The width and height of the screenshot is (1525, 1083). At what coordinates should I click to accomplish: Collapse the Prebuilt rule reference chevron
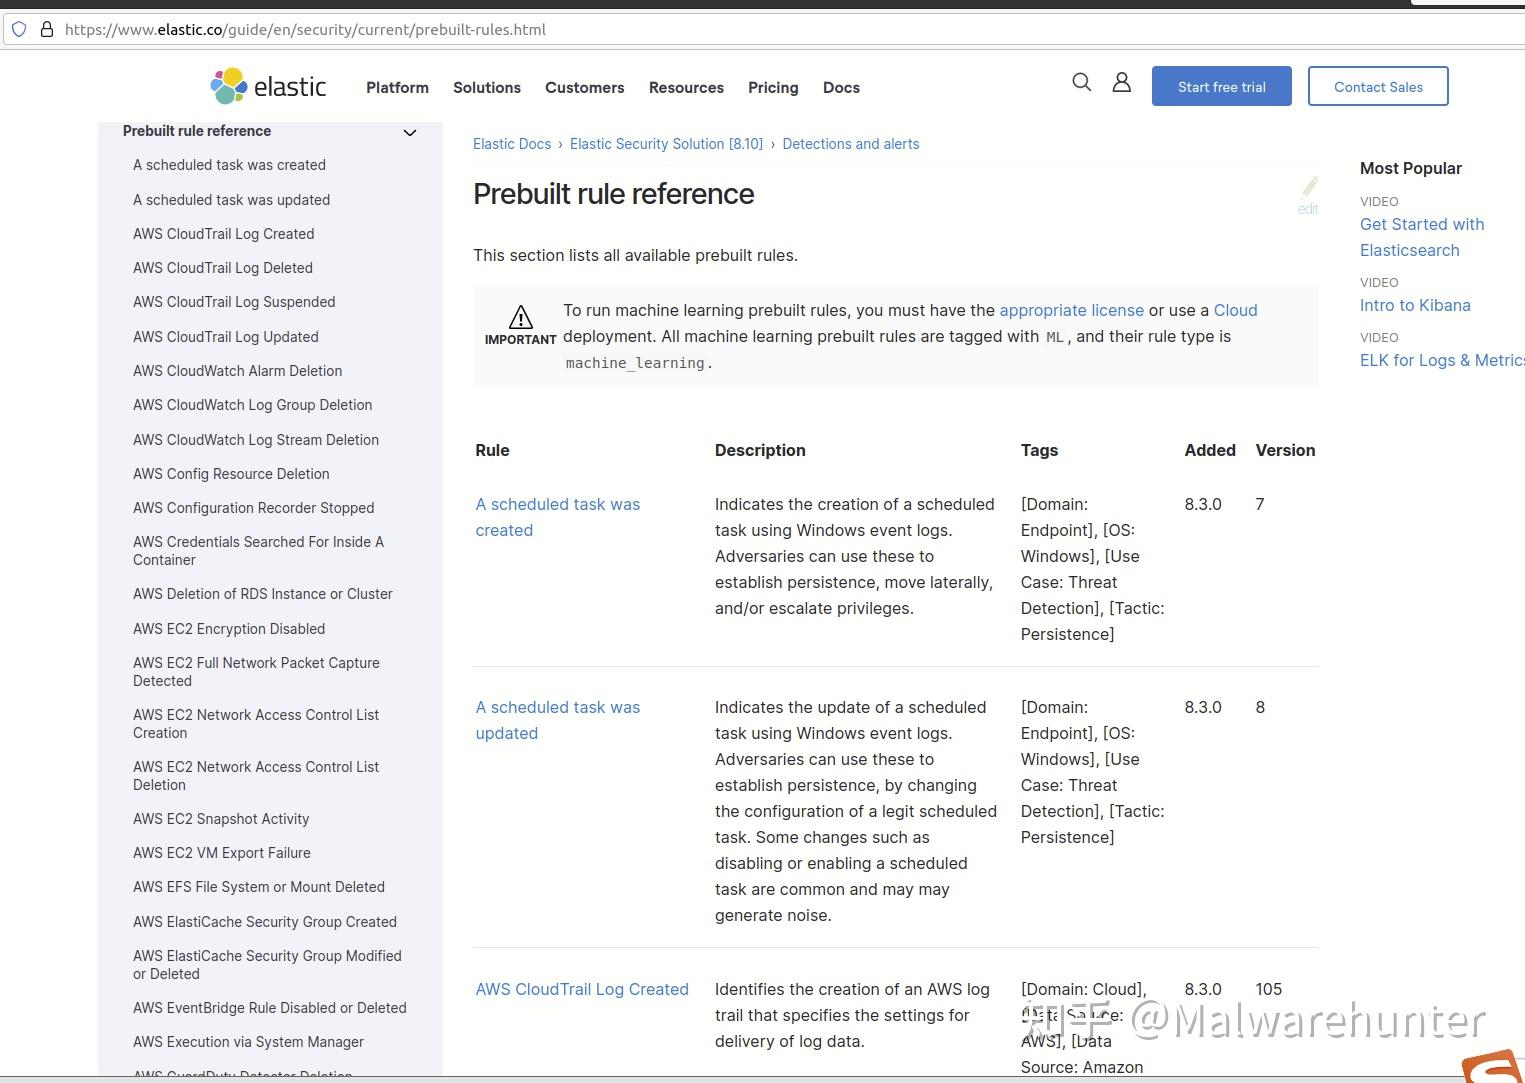pos(409,132)
